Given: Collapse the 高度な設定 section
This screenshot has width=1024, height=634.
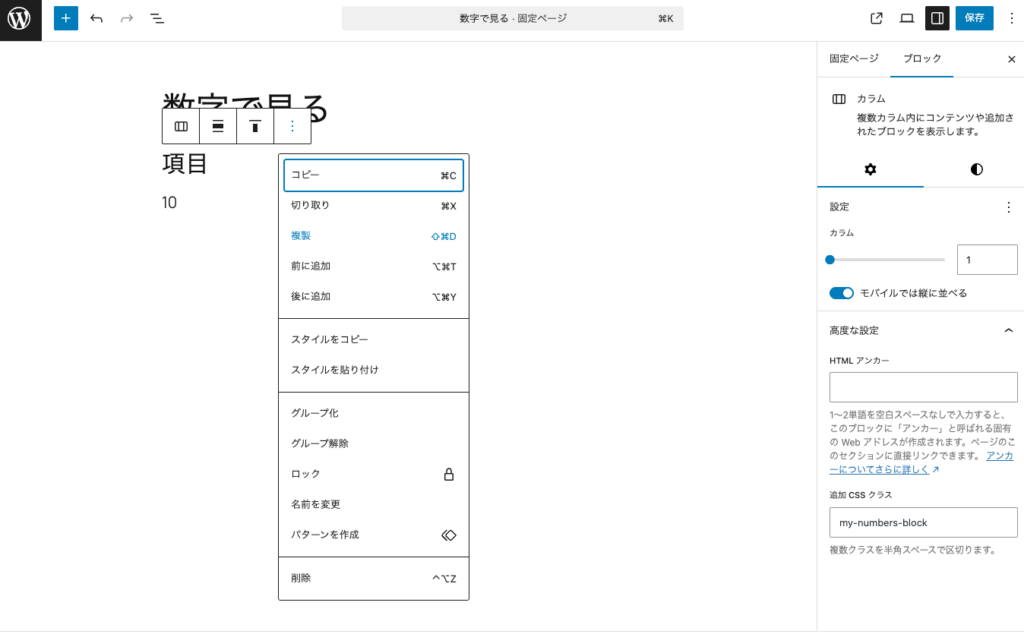Looking at the screenshot, I should tap(1009, 329).
